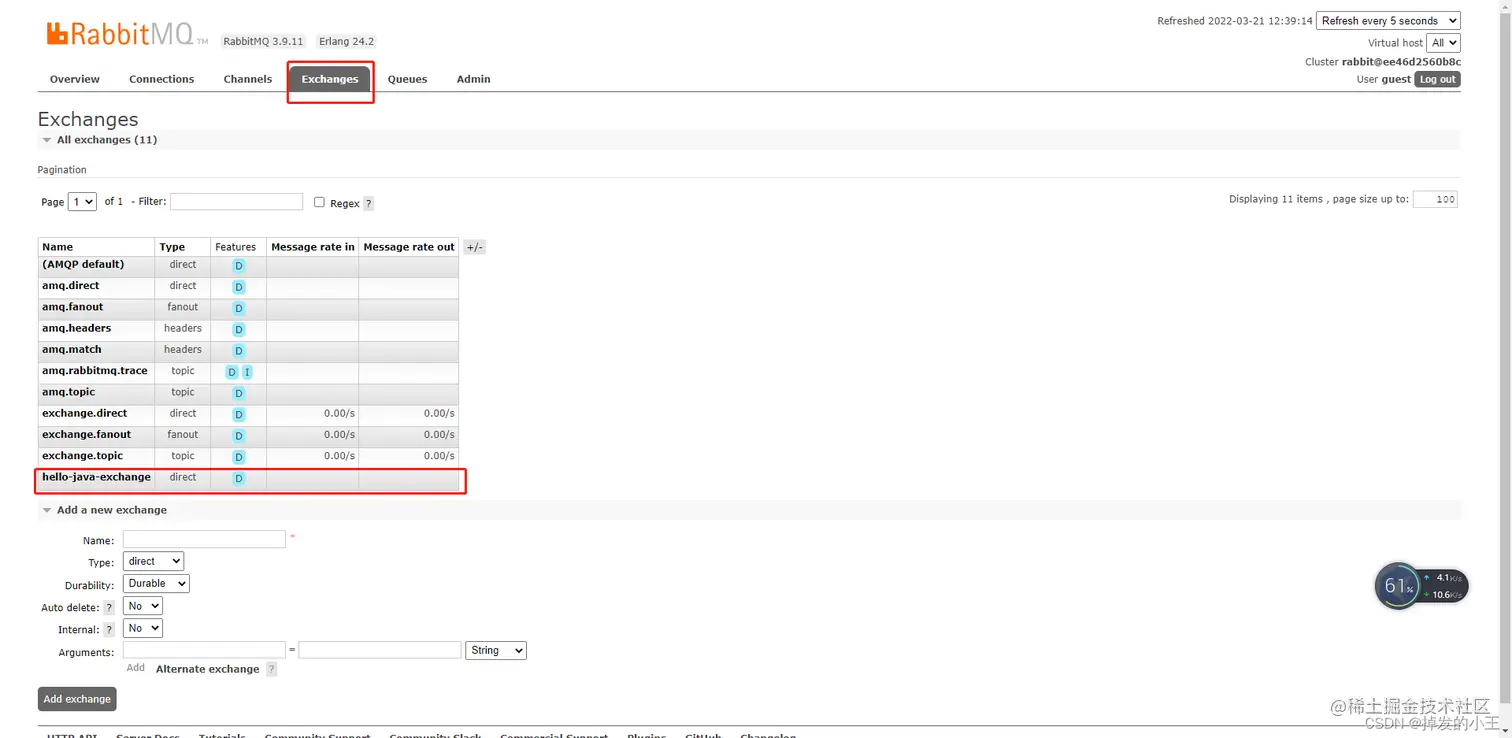This screenshot has width=1512, height=738.
Task: Go to the Admin tab
Action: point(474,79)
